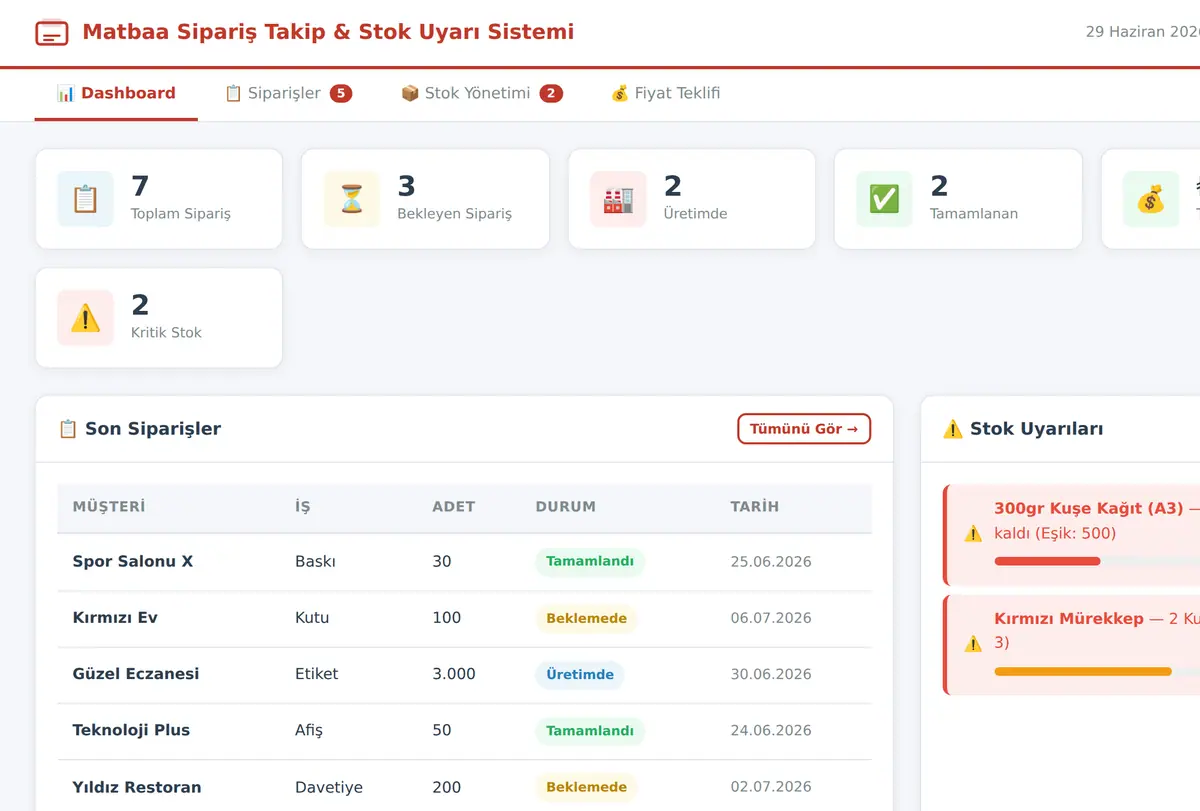Click the Beklemede status badge for Yıldız Restoran
The width and height of the screenshot is (1200, 811).
pos(586,787)
